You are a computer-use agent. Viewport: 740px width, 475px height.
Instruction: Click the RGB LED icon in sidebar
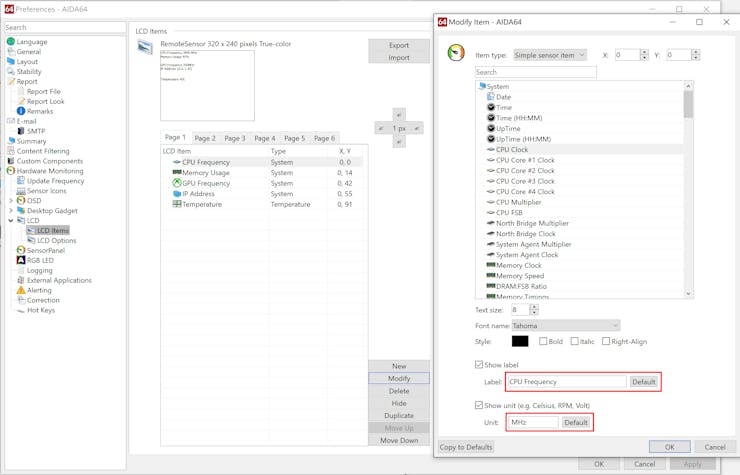pos(21,260)
